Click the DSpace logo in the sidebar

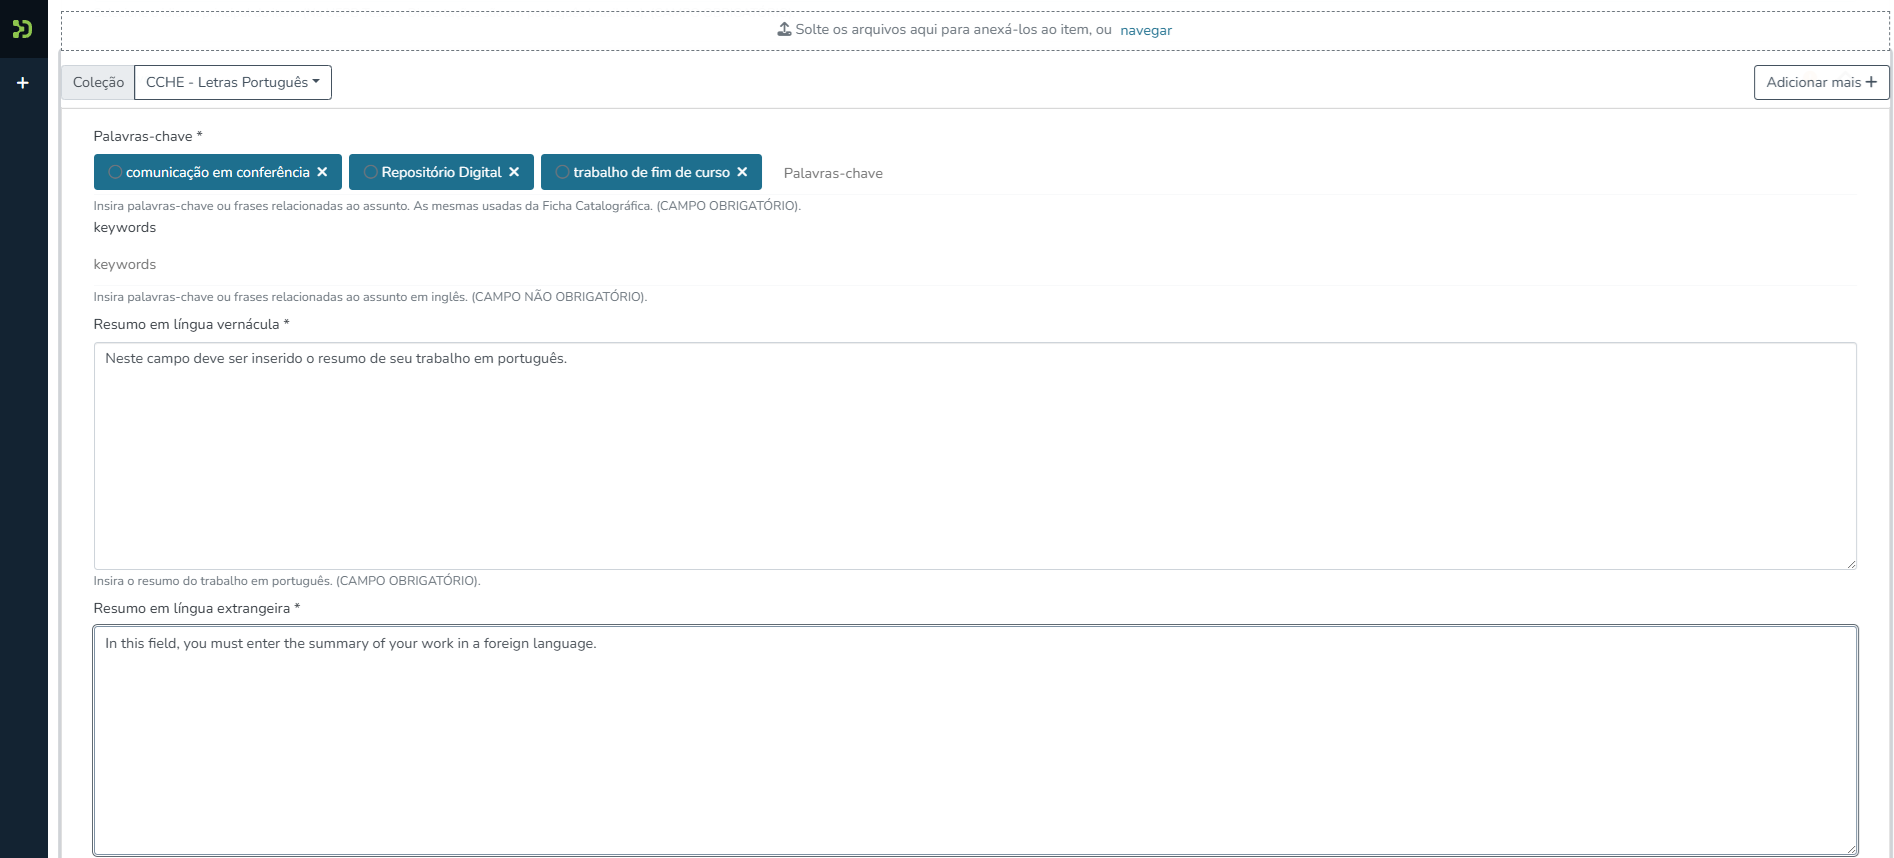point(22,29)
